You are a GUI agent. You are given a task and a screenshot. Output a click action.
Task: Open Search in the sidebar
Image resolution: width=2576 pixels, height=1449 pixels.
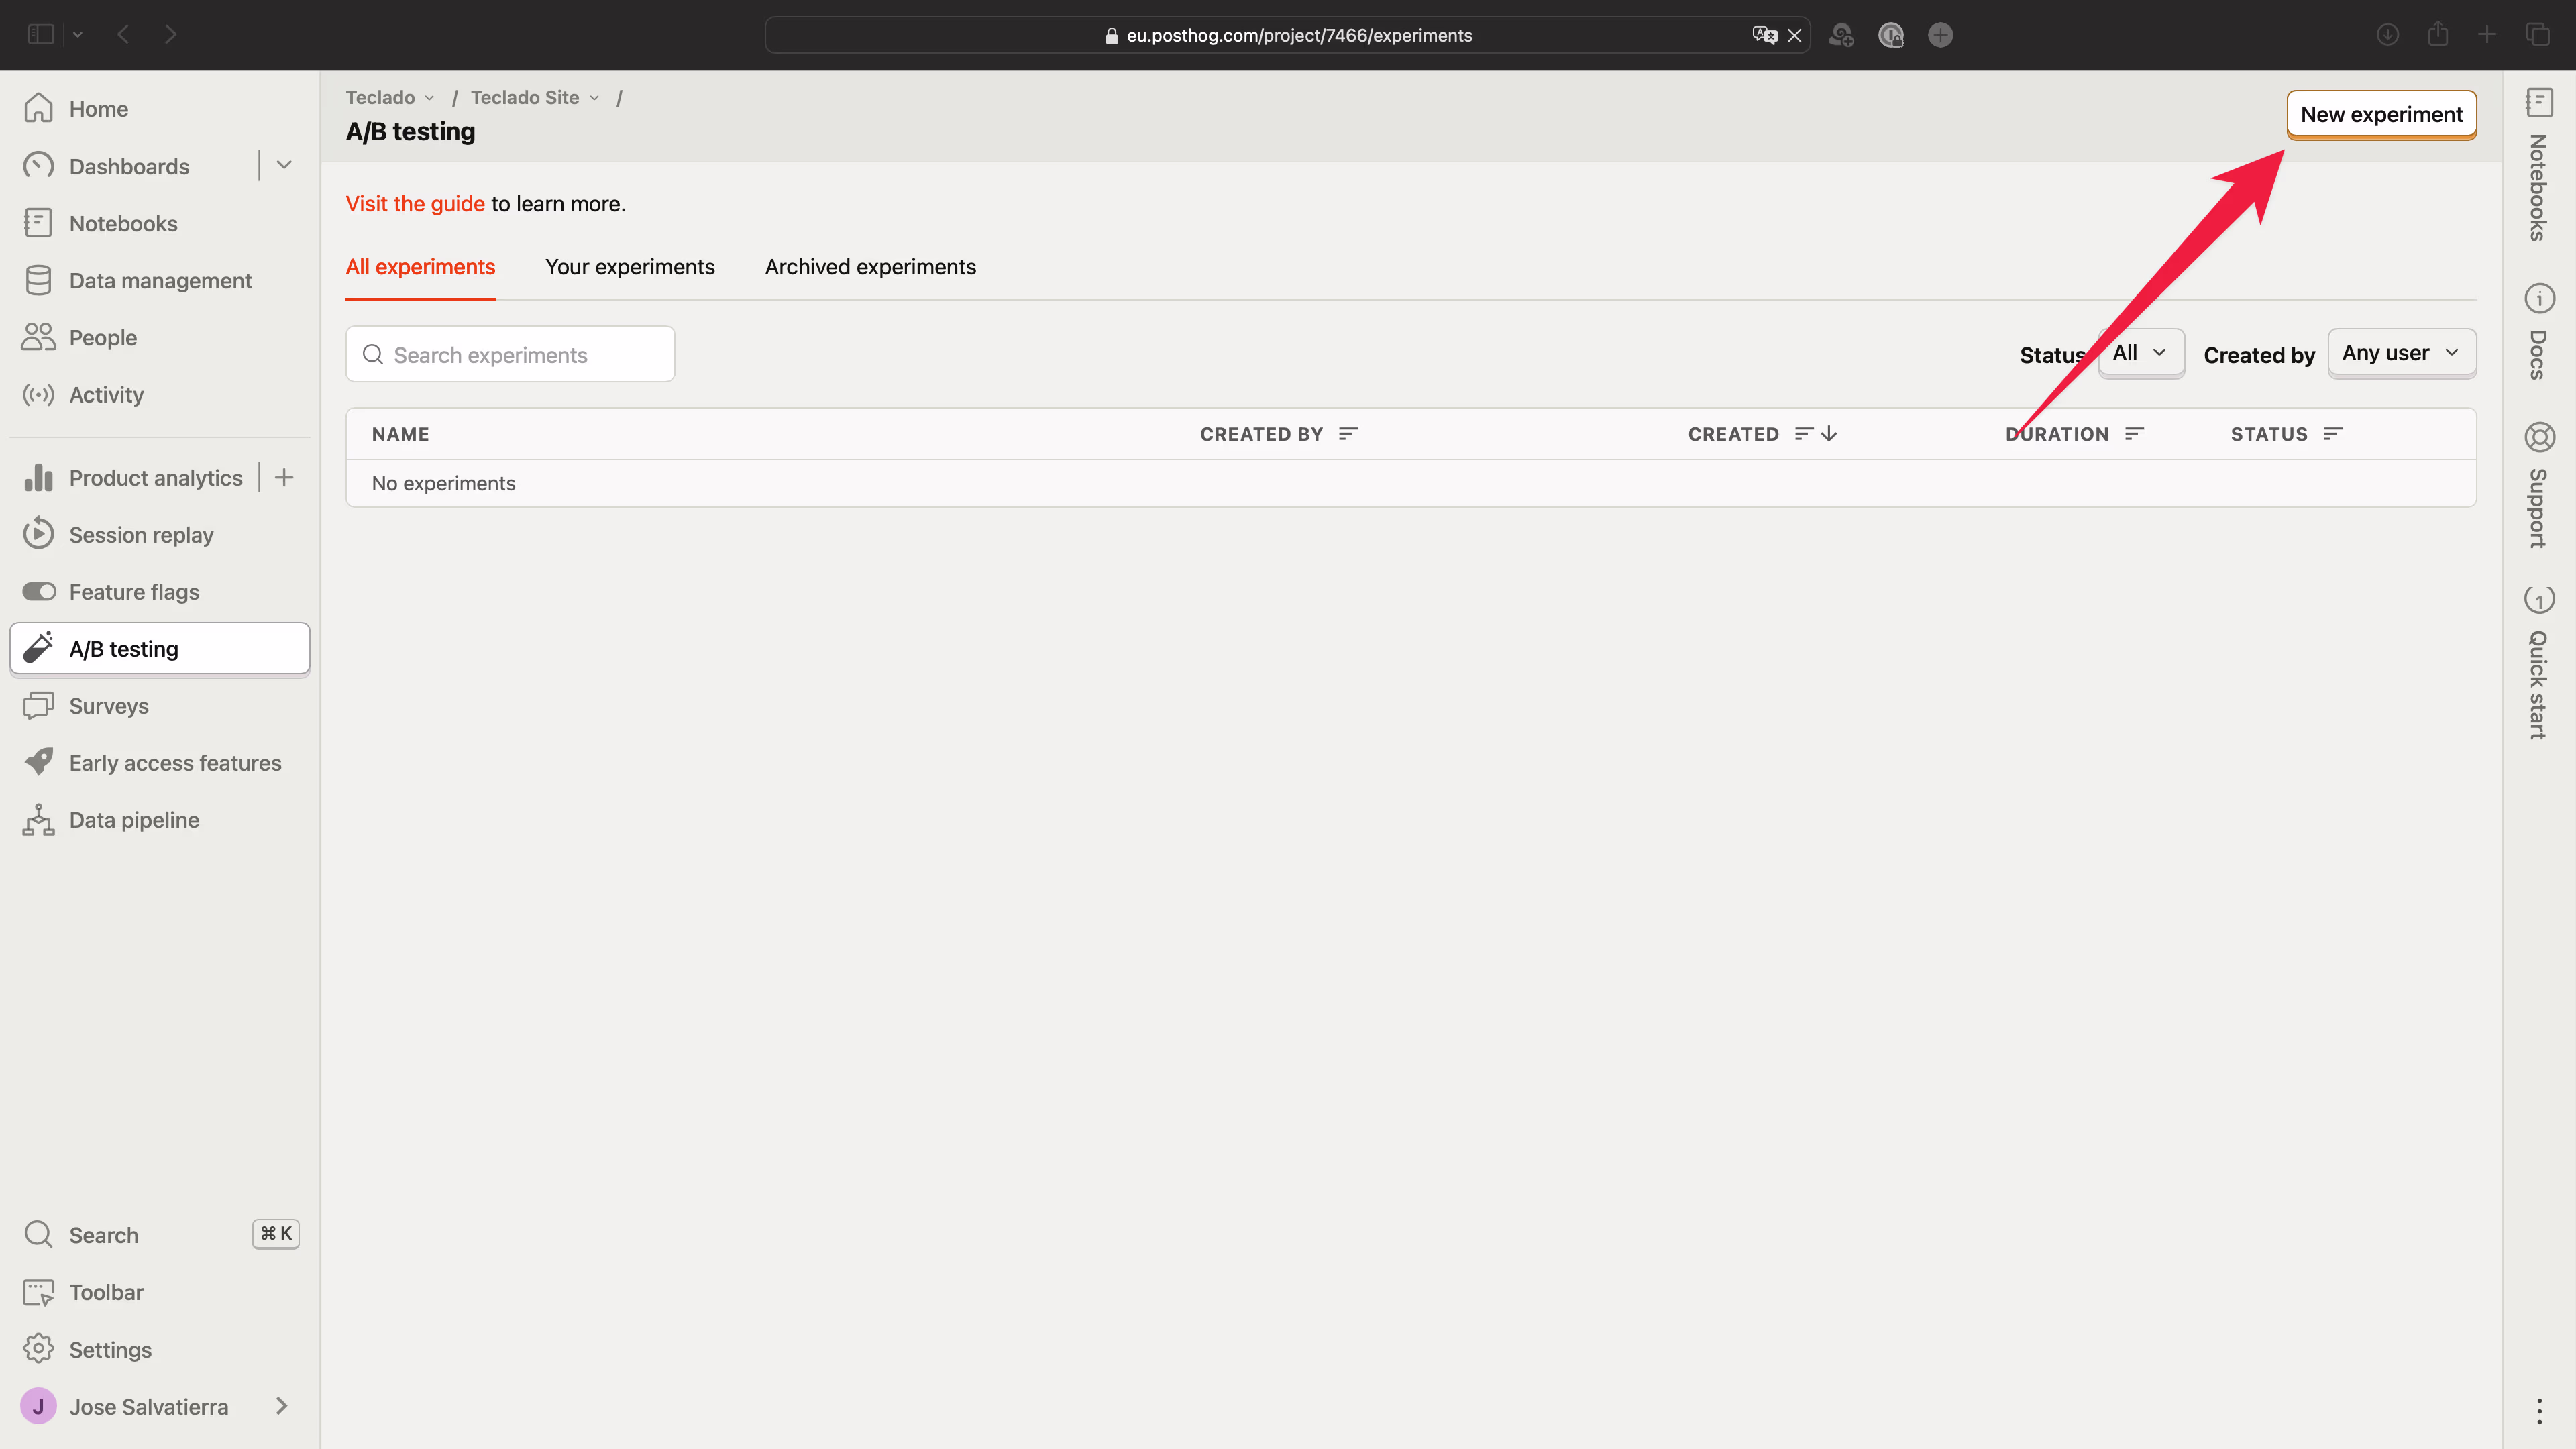160,1235
